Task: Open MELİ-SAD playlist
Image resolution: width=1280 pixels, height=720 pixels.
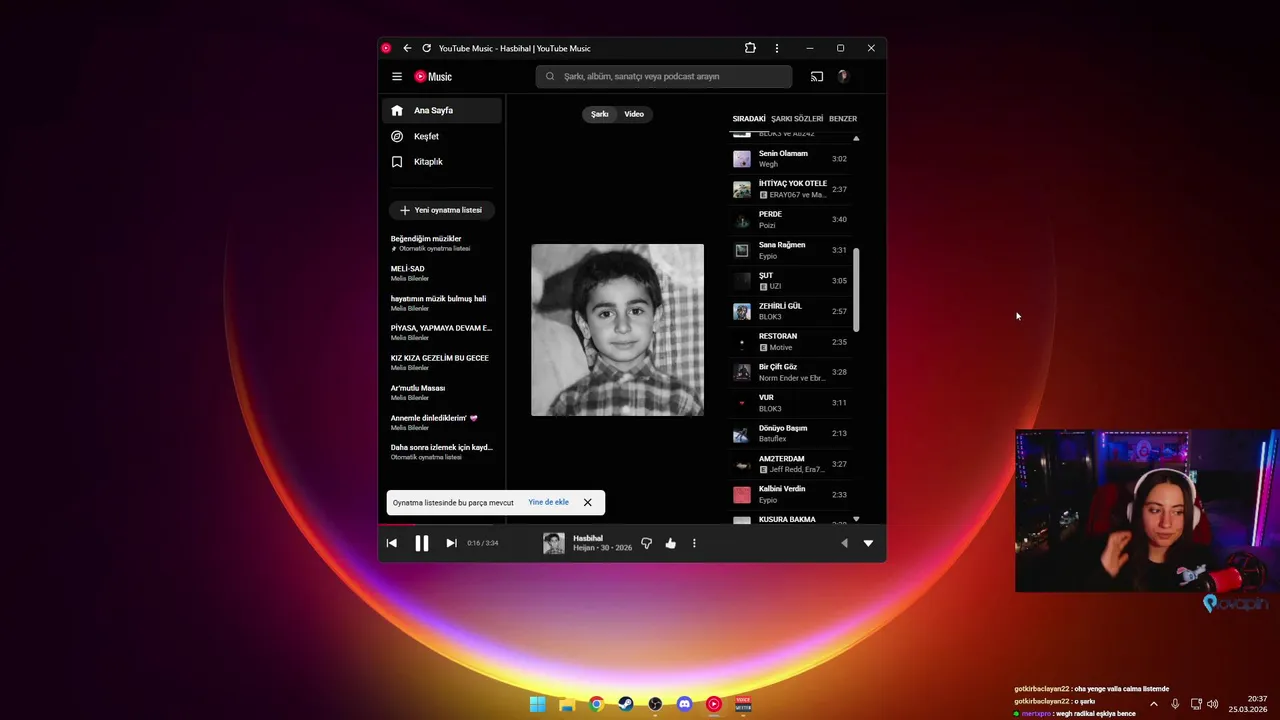Action: point(442,273)
